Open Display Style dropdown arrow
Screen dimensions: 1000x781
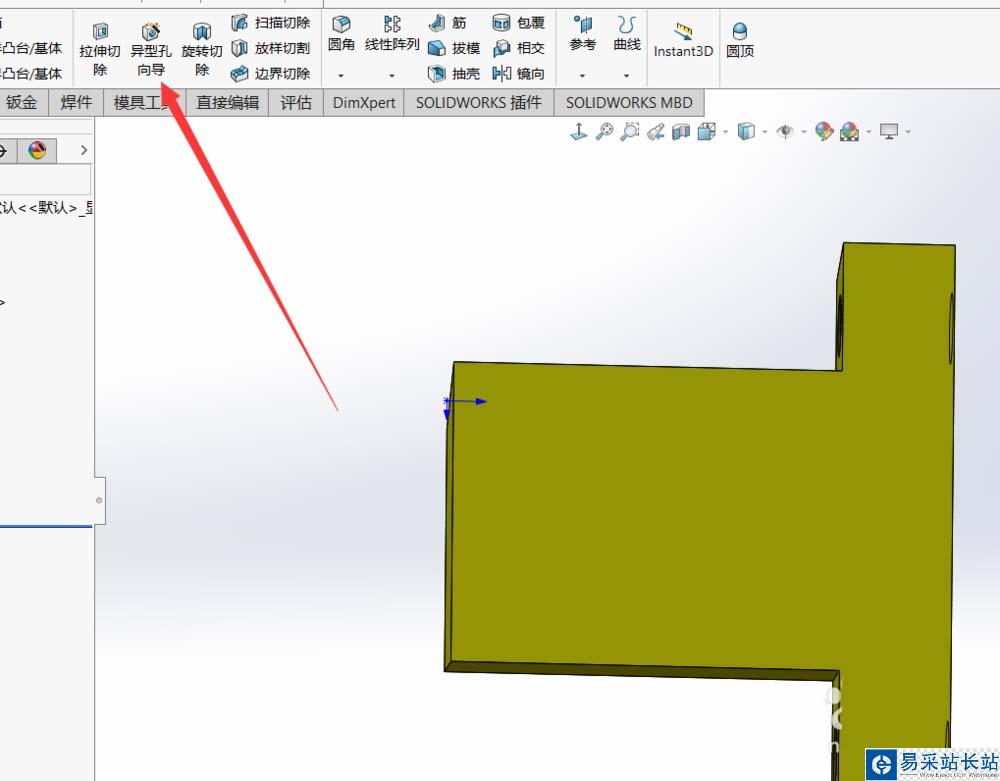765,132
